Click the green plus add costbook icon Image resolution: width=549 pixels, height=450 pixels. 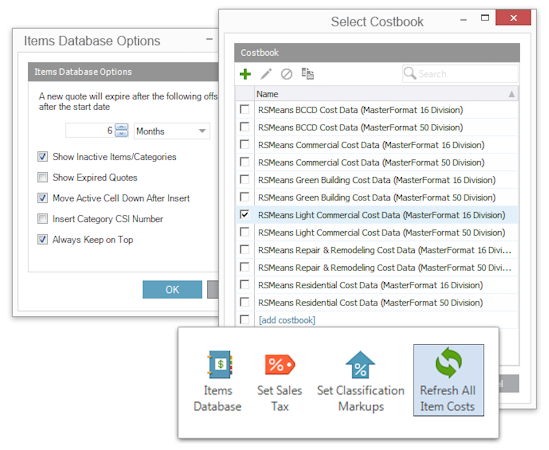(245, 74)
